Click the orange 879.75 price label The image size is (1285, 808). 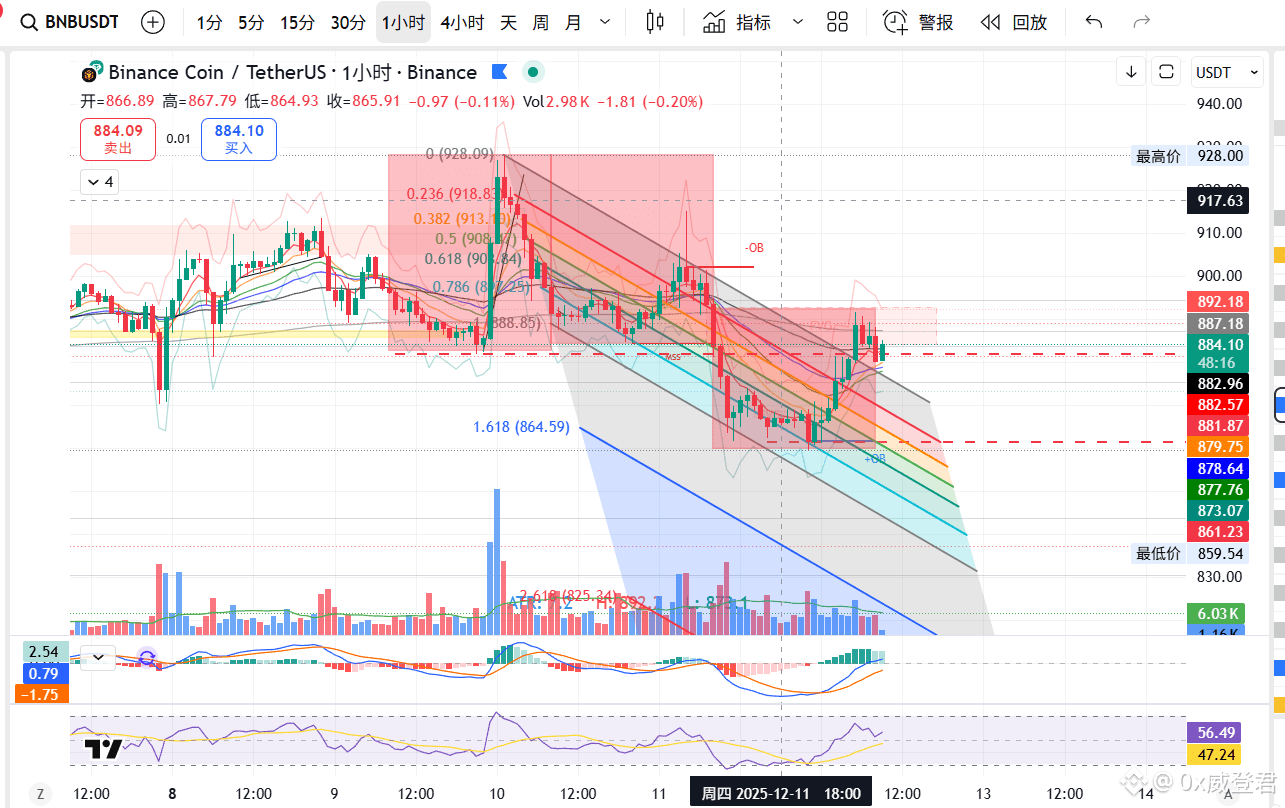(1217, 446)
